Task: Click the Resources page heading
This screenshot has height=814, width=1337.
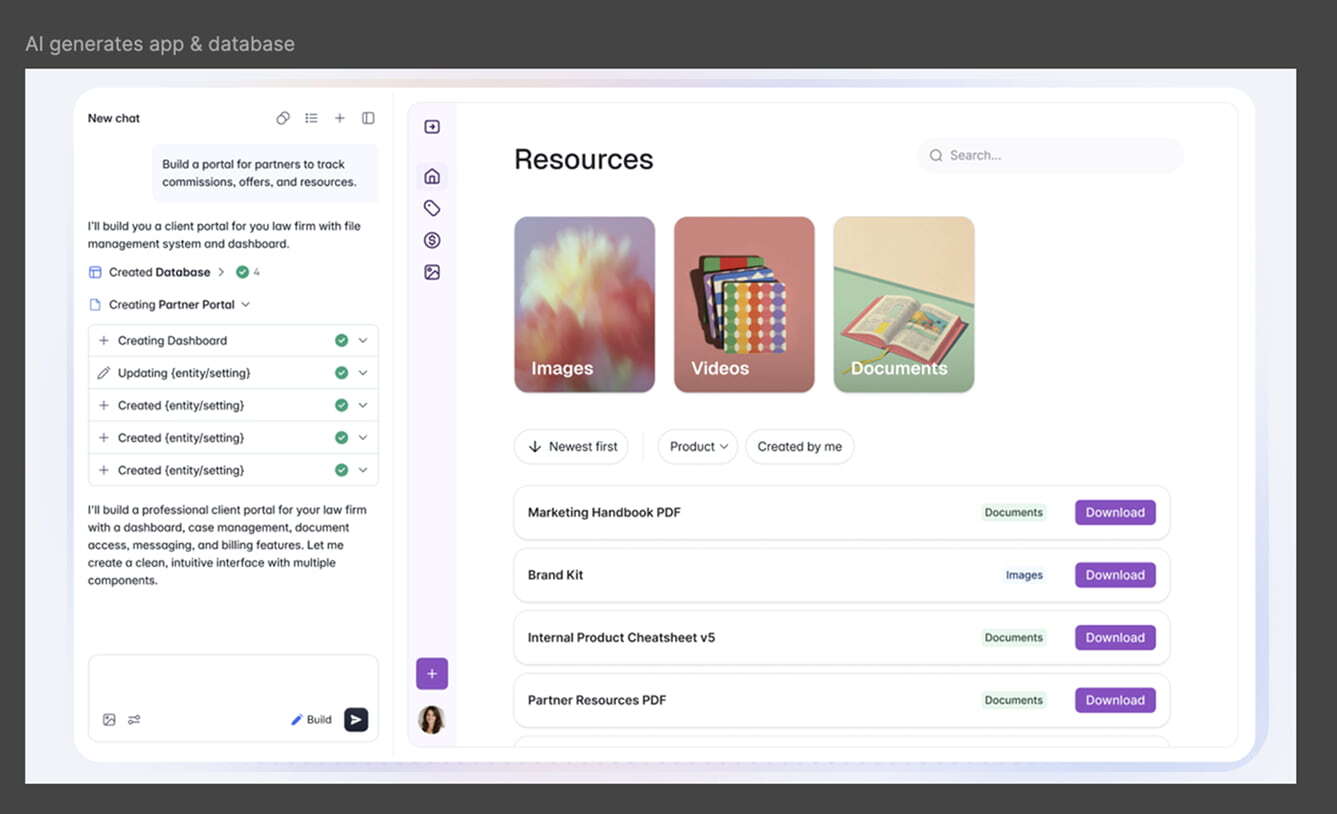Action: click(584, 159)
